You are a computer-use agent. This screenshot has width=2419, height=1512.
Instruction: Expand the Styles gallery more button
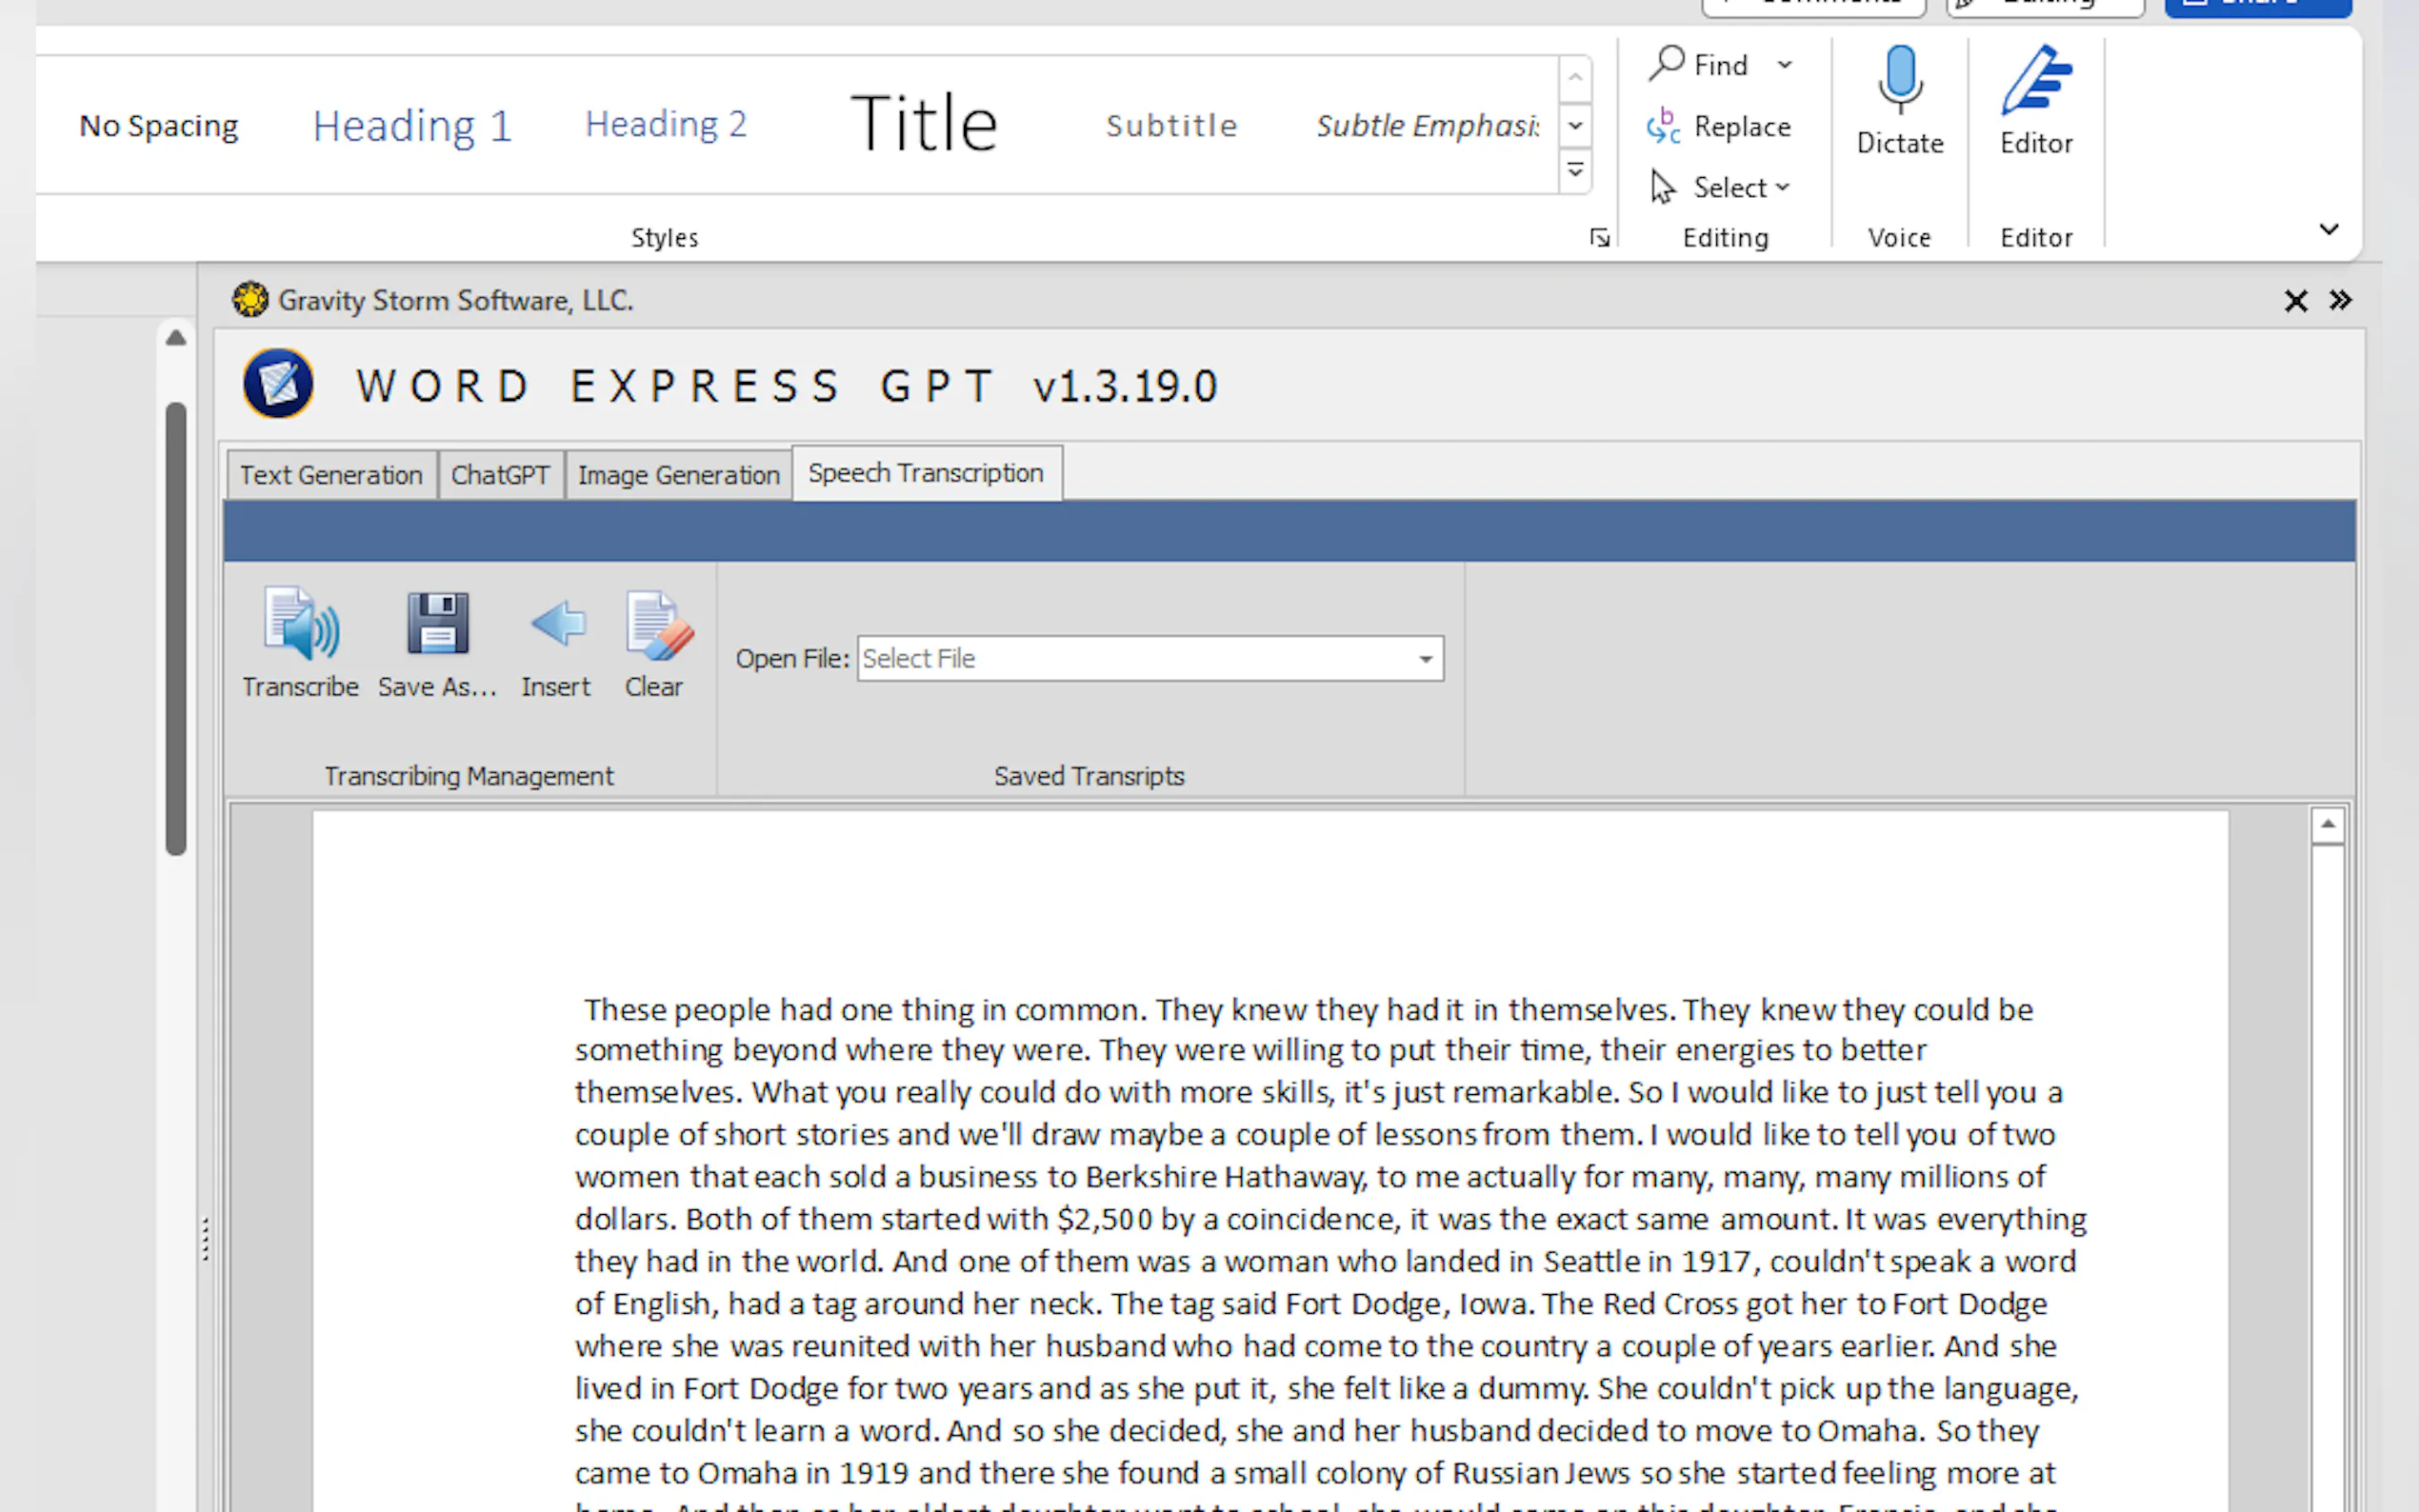pyautogui.click(x=1575, y=171)
